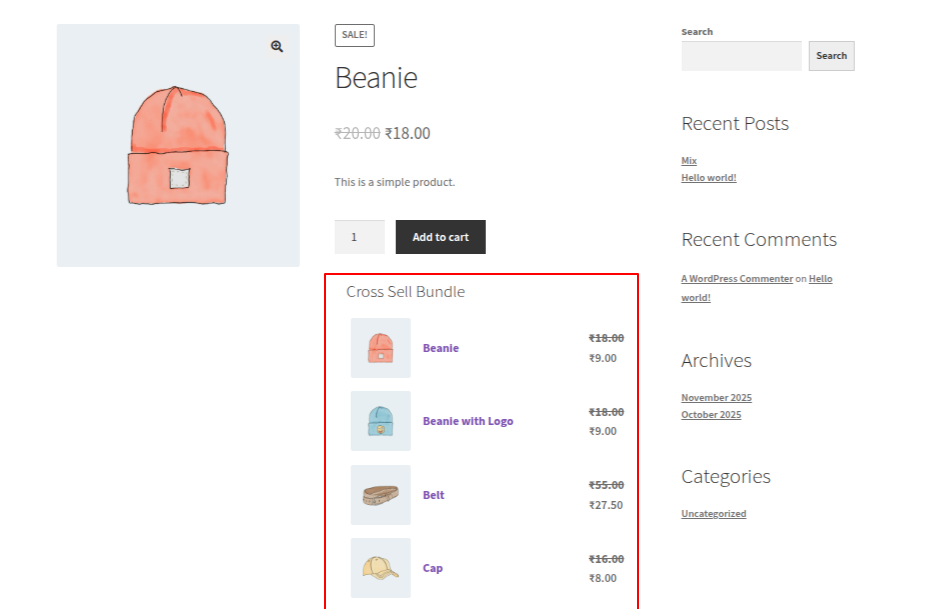Image resolution: width=929 pixels, height=609 pixels.
Task: Open the Beanie link in Cross Sell Bundle
Action: 441,348
